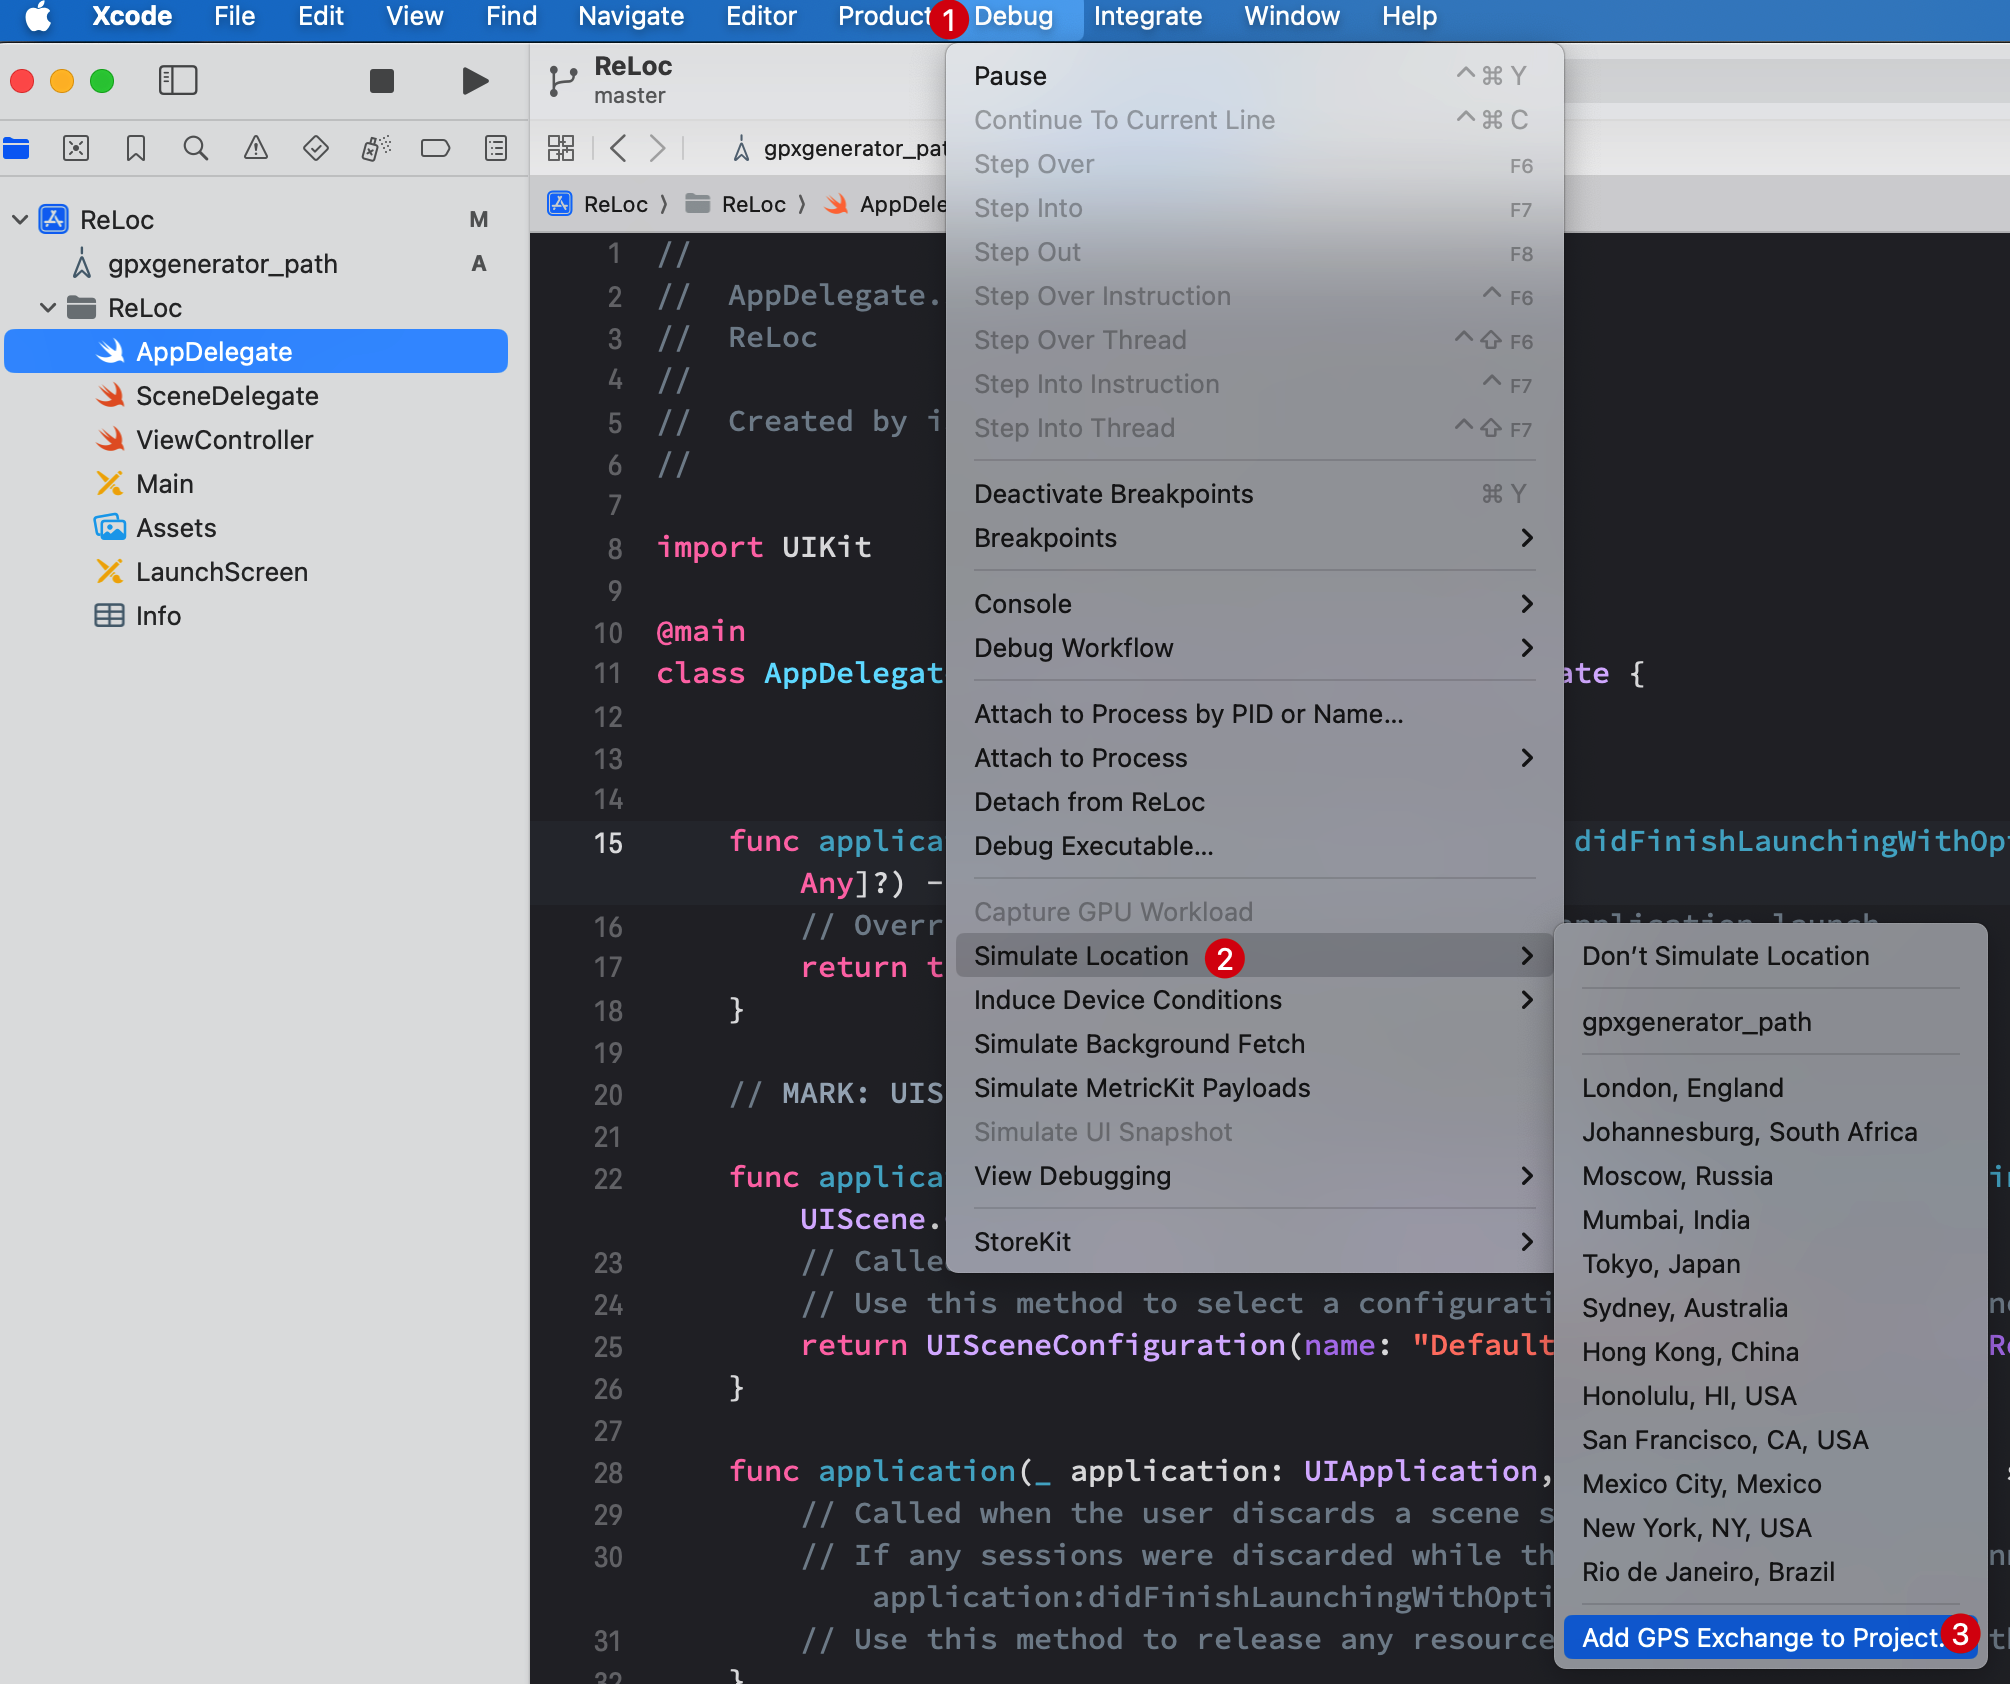Open the Breakpoint navigator icon
Viewport: 2010px width, 1684px height.
click(x=436, y=149)
